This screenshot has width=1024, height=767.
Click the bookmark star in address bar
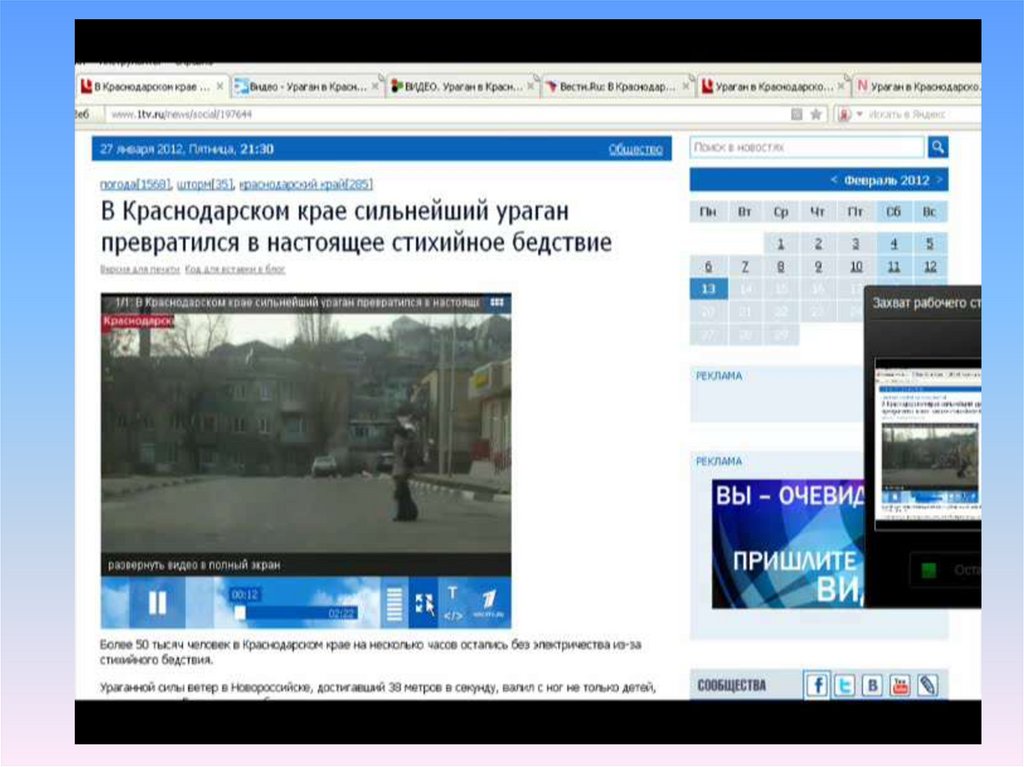[x=816, y=114]
